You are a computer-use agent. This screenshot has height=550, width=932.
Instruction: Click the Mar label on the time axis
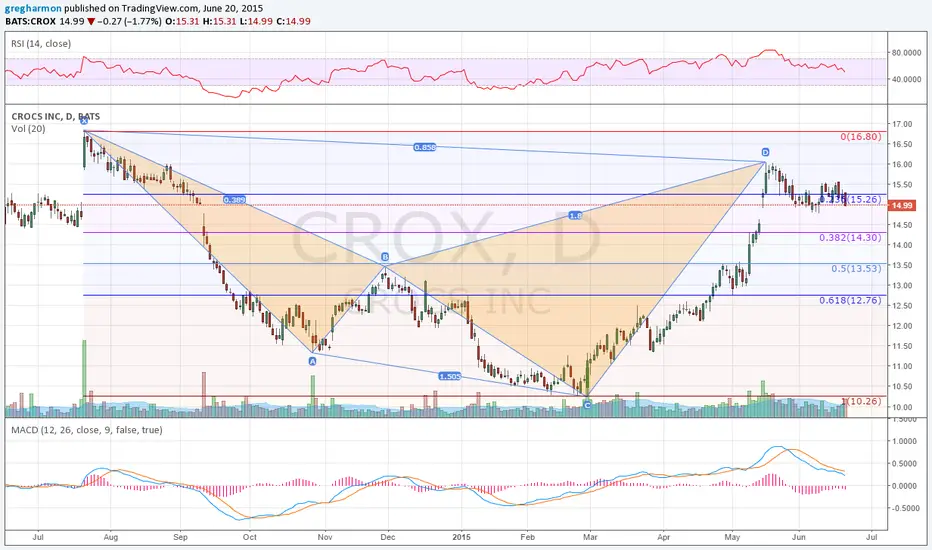[x=590, y=537]
